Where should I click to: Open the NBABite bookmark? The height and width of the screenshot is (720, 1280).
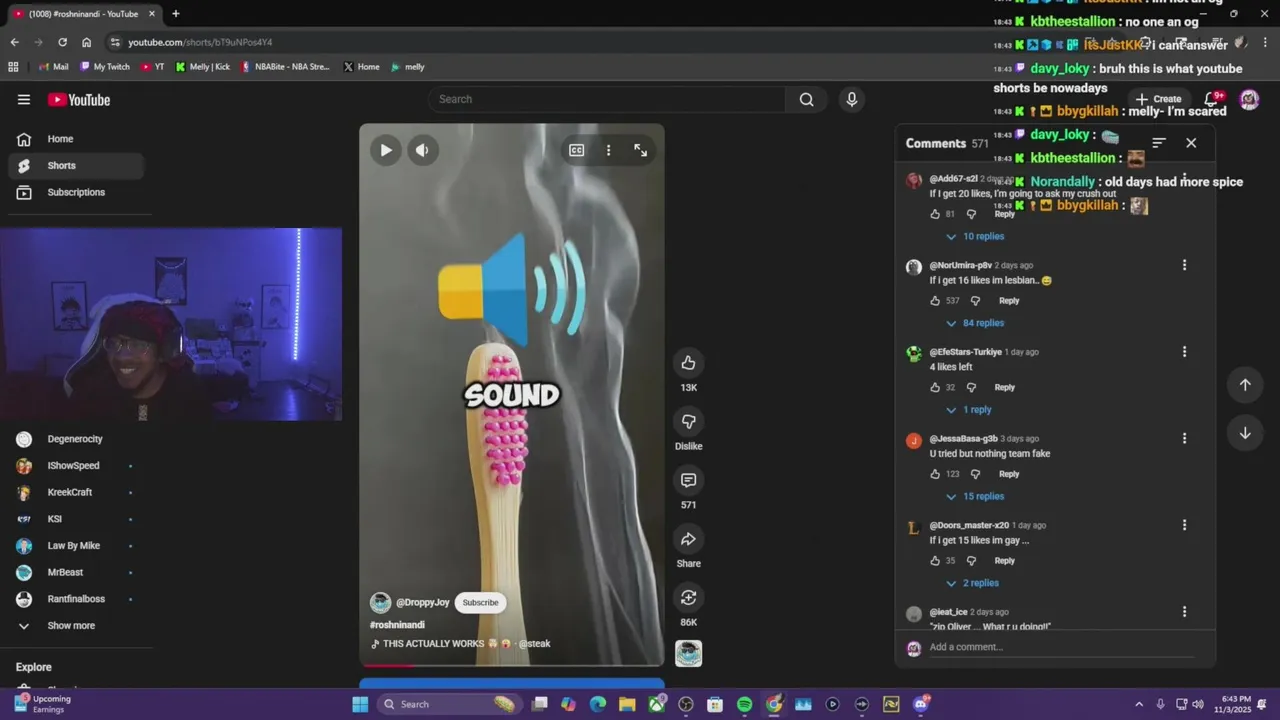285,67
